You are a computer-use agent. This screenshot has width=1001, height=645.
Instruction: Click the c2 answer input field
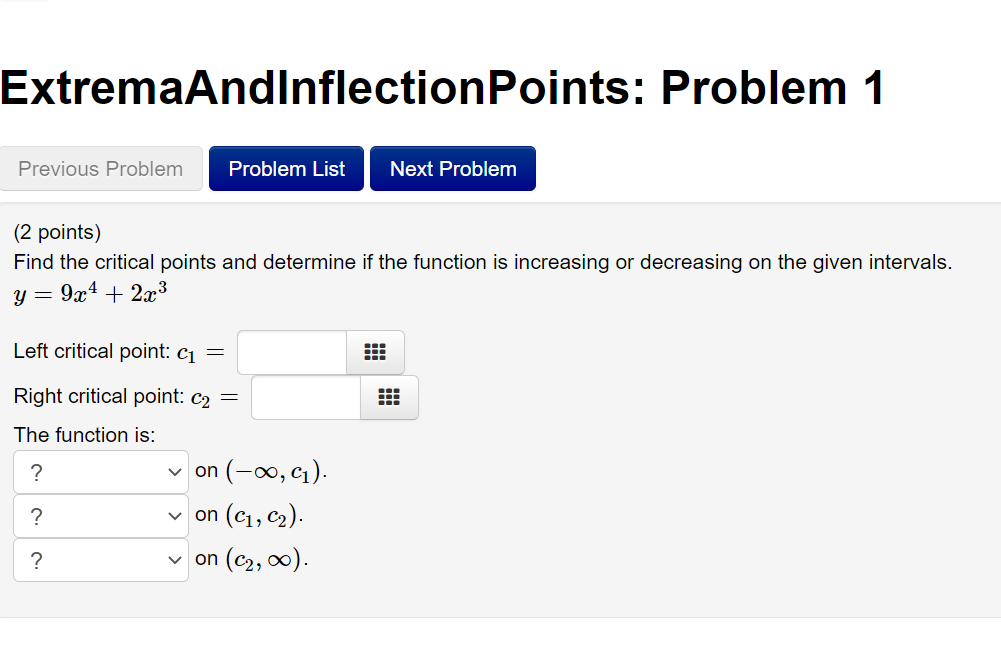(x=305, y=397)
